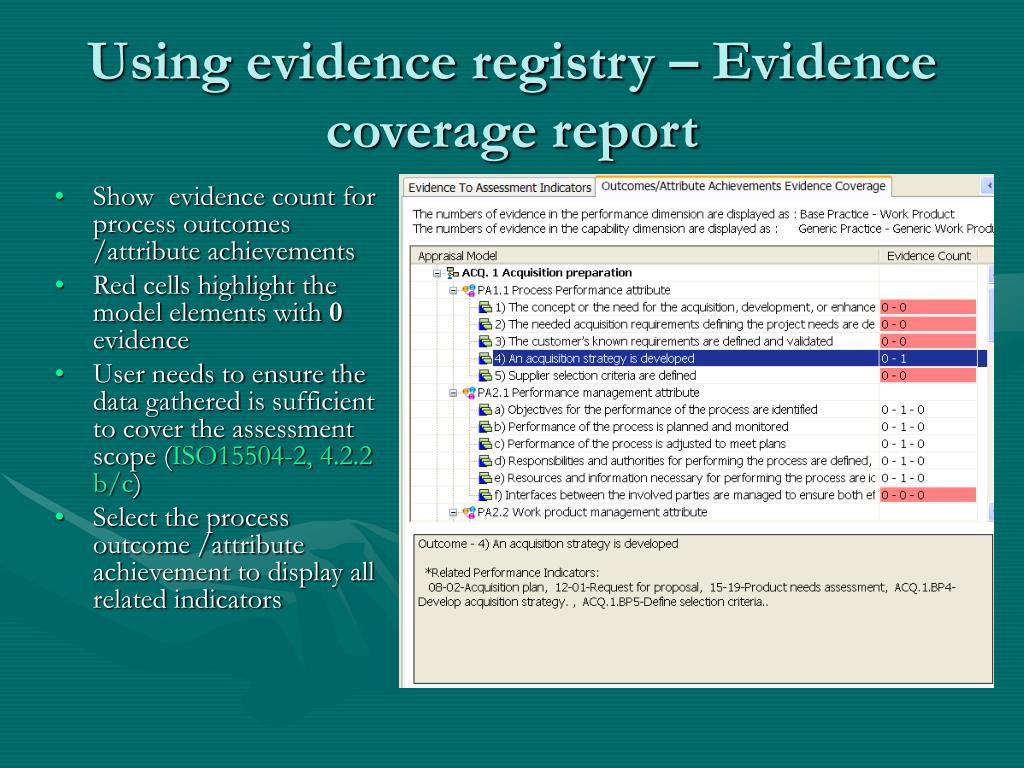
Task: Collapse PA2.2 Work product management attribute
Action: 453,513
